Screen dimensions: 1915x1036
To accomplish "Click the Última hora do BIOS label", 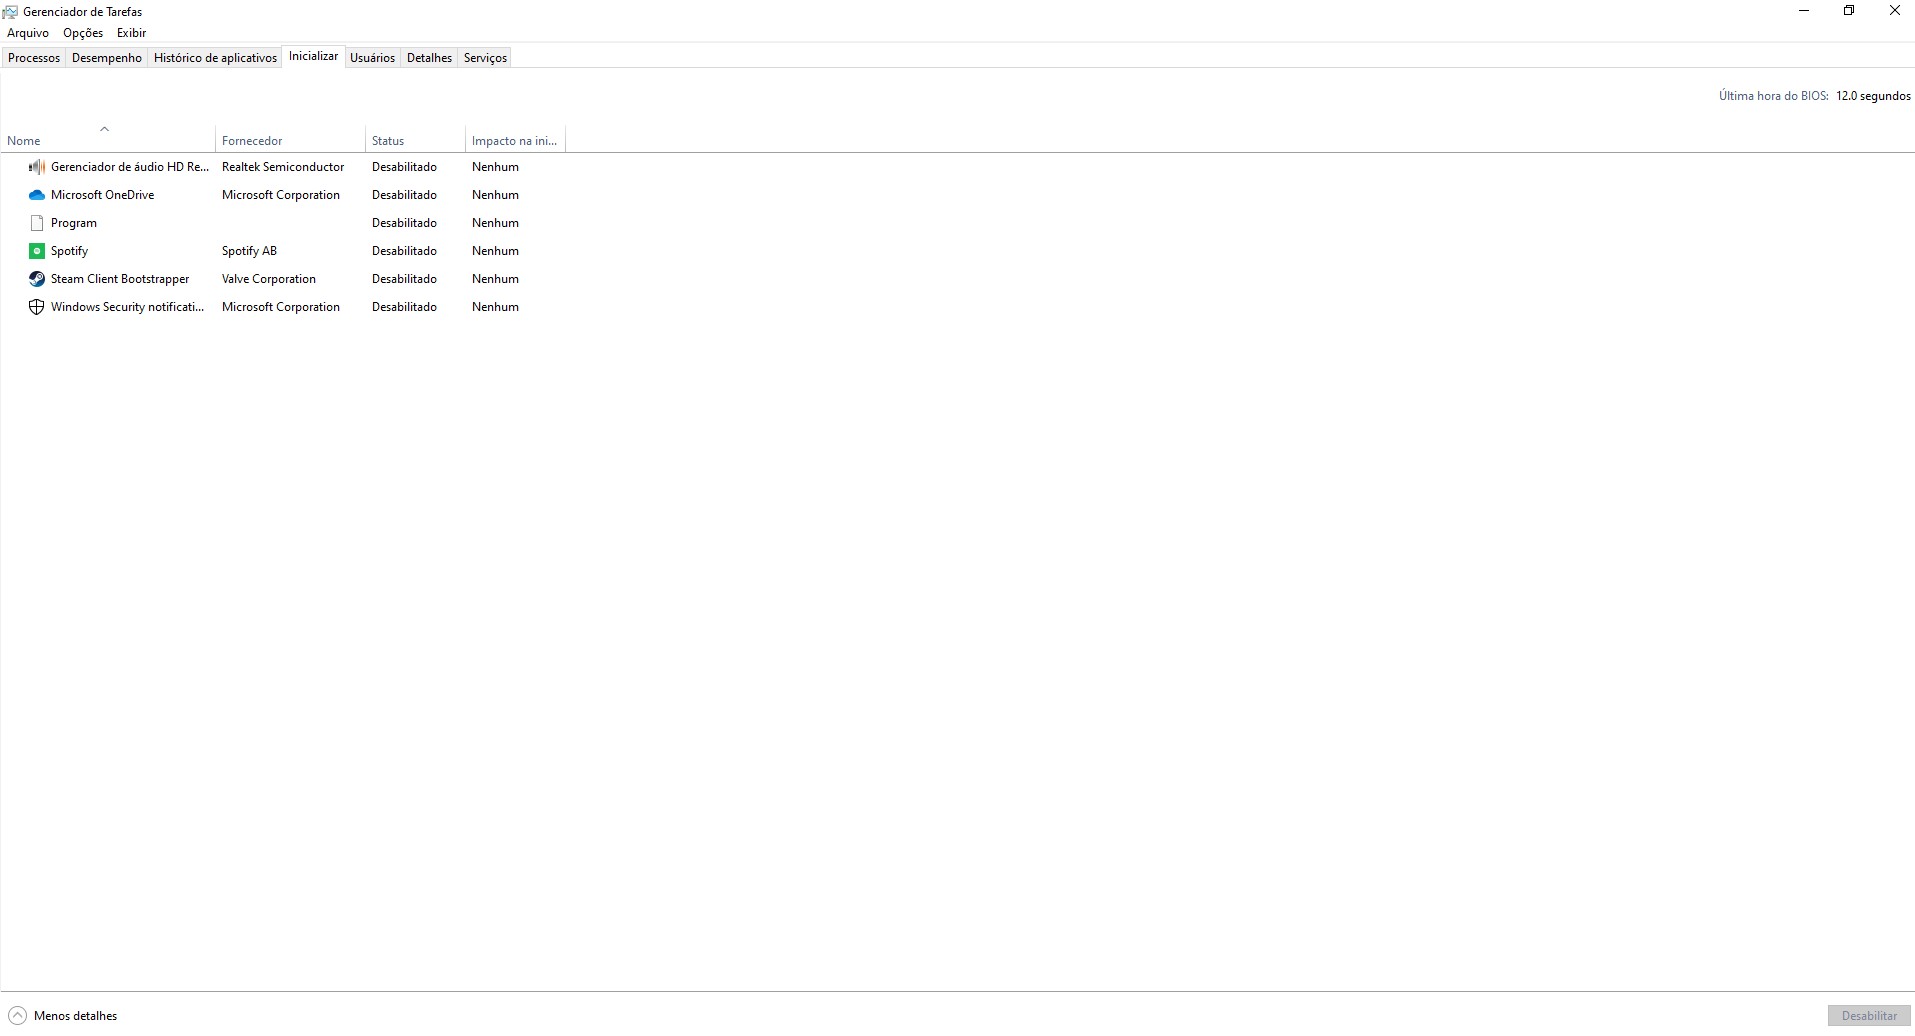I will [x=1773, y=96].
